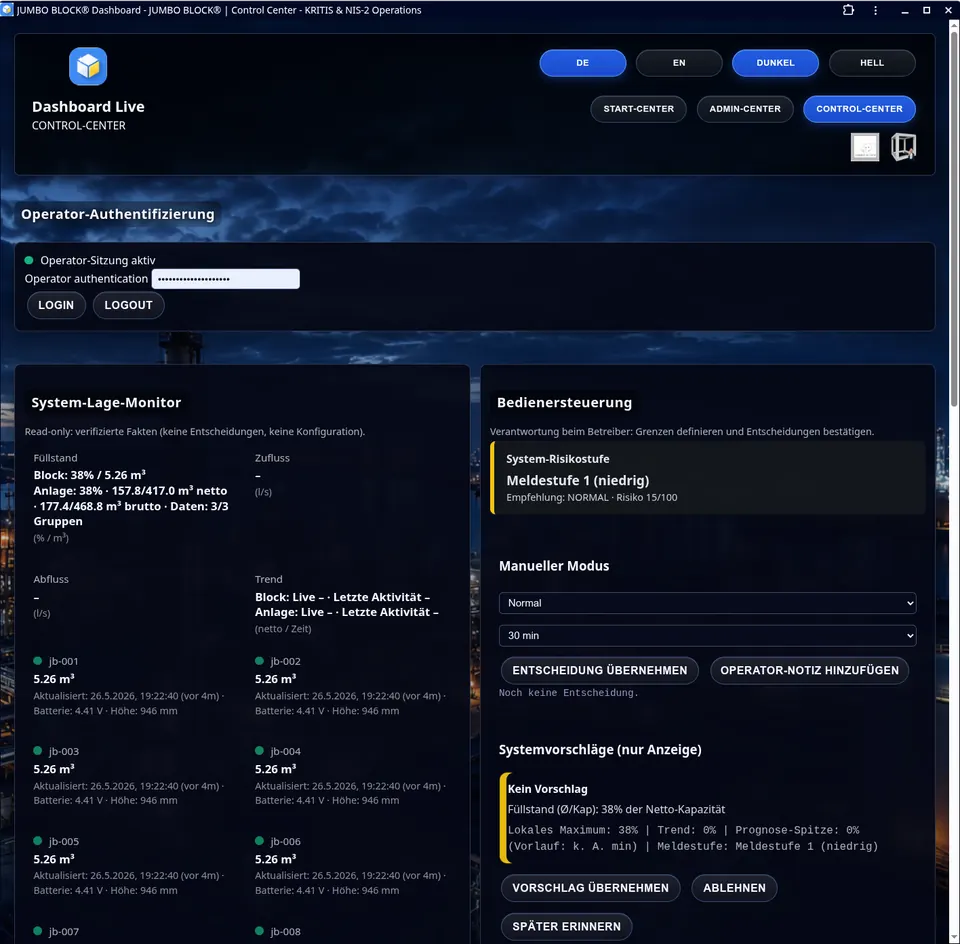The image size is (960, 944).
Task: Click green status dot of jb-006
Action: coord(259,841)
